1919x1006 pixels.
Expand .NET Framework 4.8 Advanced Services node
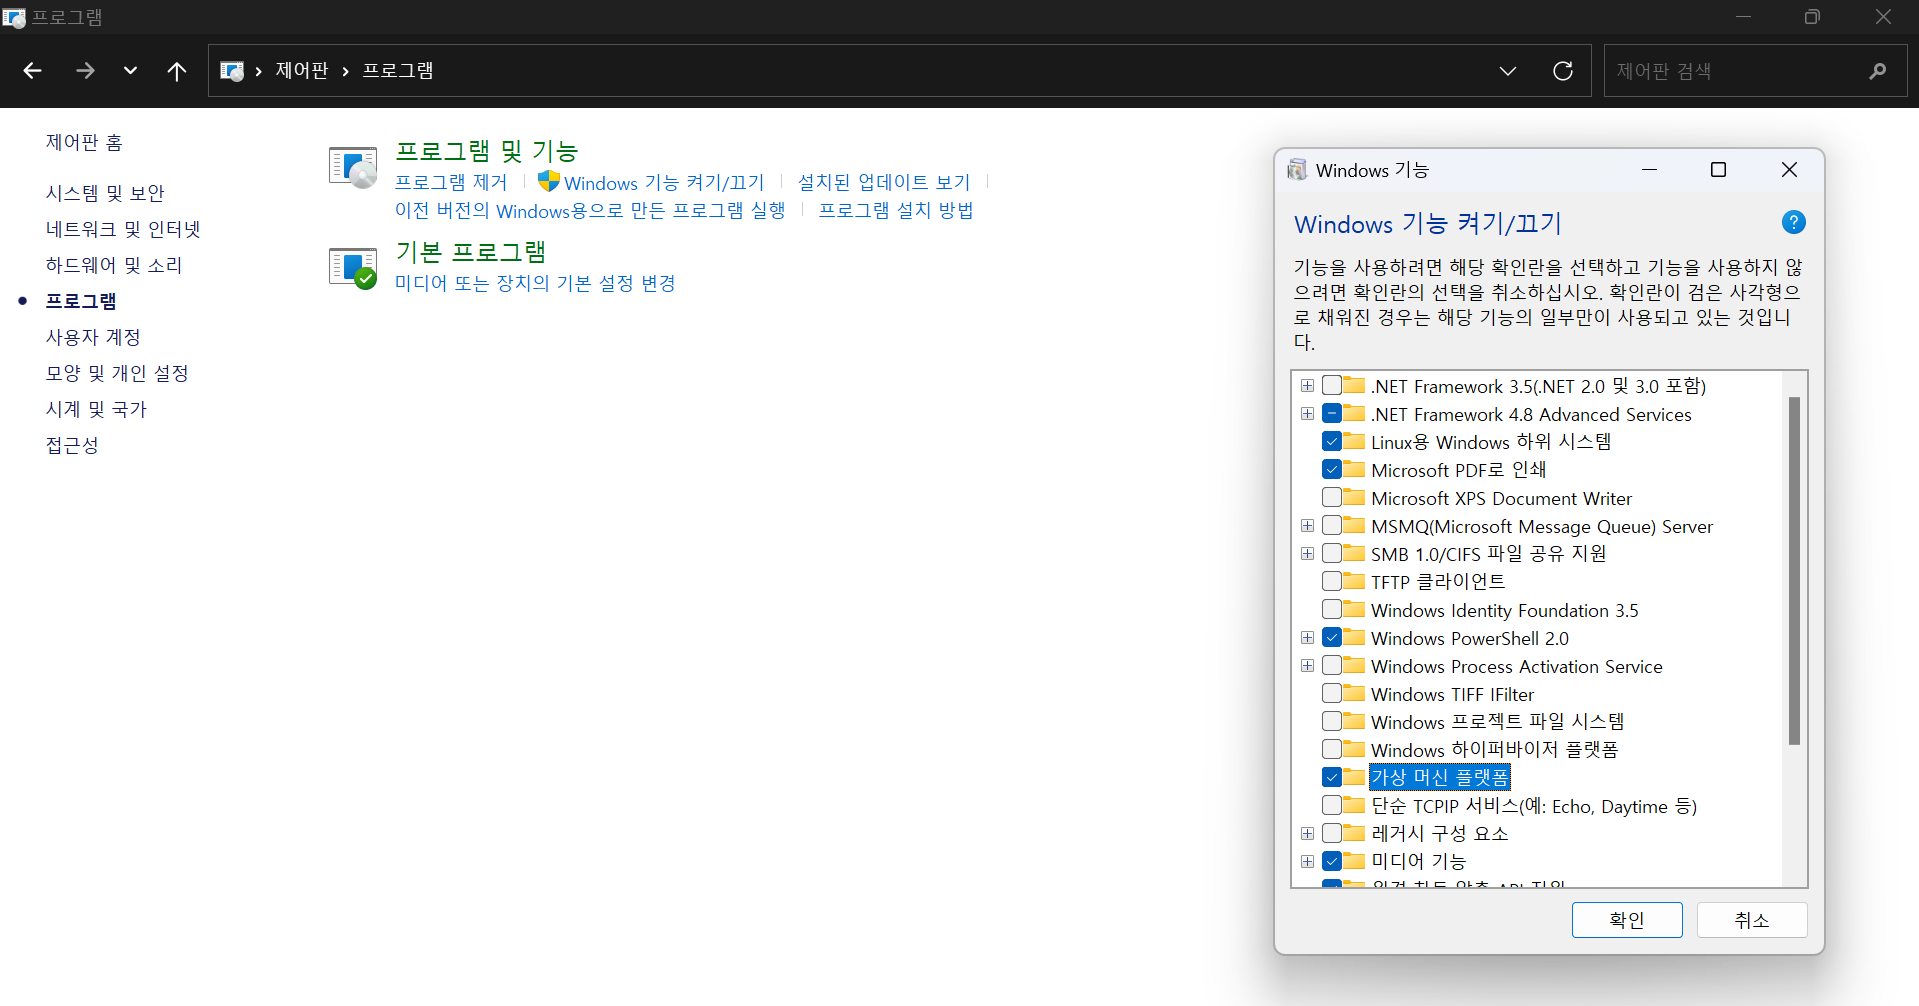point(1307,414)
